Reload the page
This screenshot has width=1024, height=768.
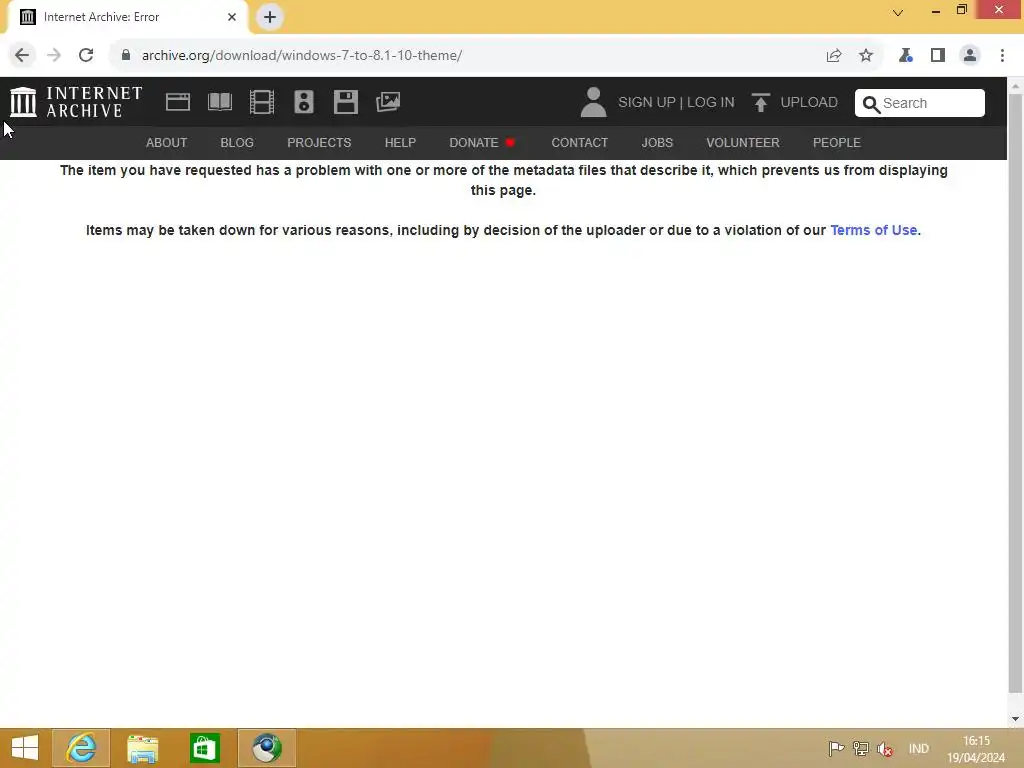(x=86, y=56)
